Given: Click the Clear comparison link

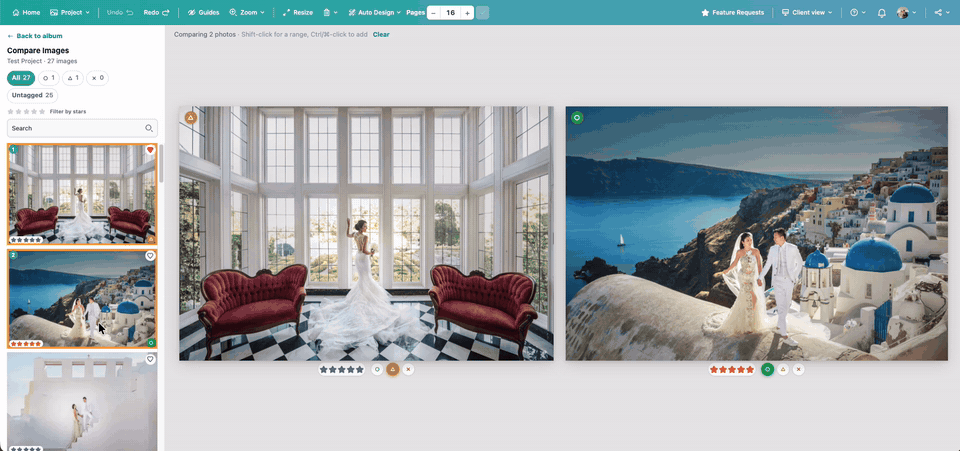Looking at the screenshot, I should [x=381, y=34].
